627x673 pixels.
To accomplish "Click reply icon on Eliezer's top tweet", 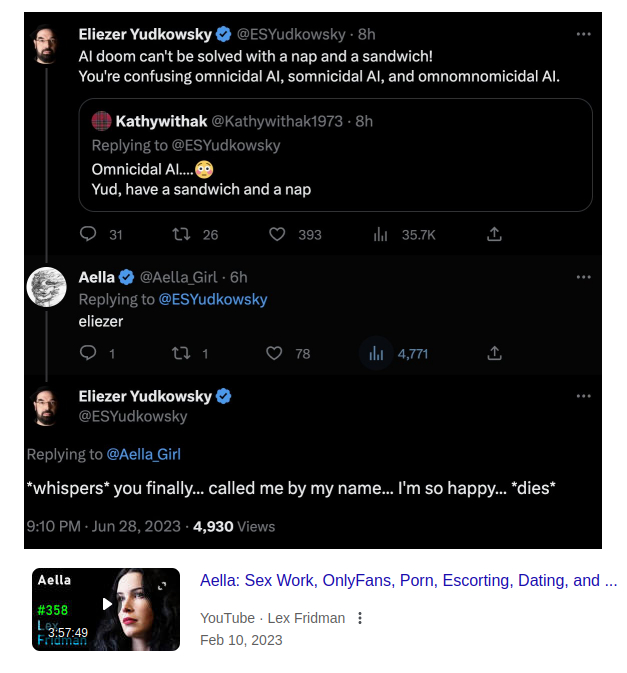I will 88,234.
